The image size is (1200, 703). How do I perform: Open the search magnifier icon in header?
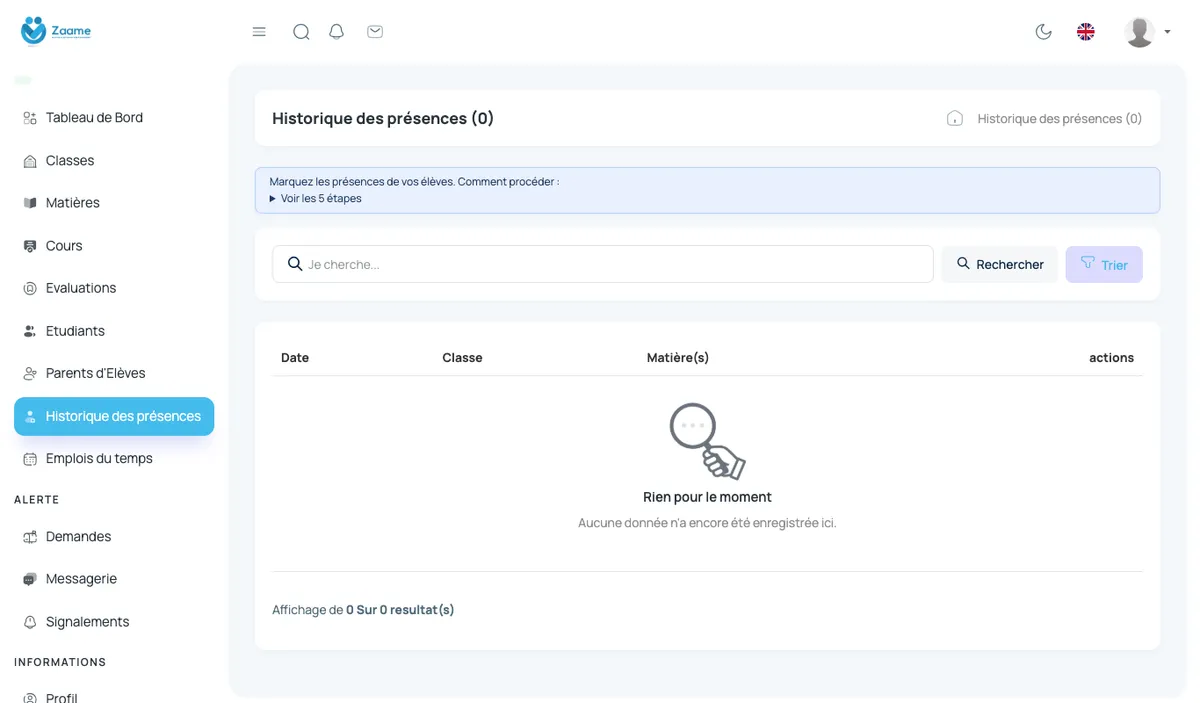[x=301, y=32]
